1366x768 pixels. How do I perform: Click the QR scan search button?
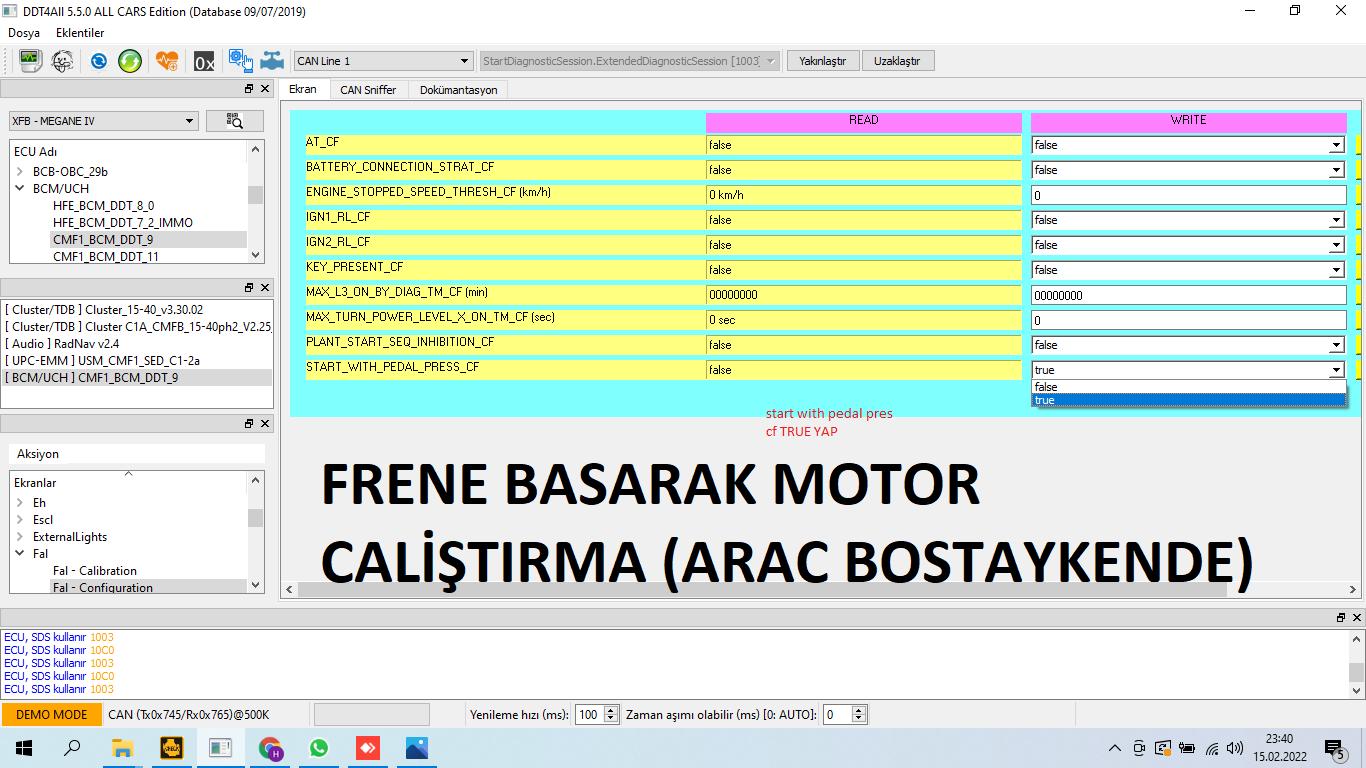click(x=235, y=121)
